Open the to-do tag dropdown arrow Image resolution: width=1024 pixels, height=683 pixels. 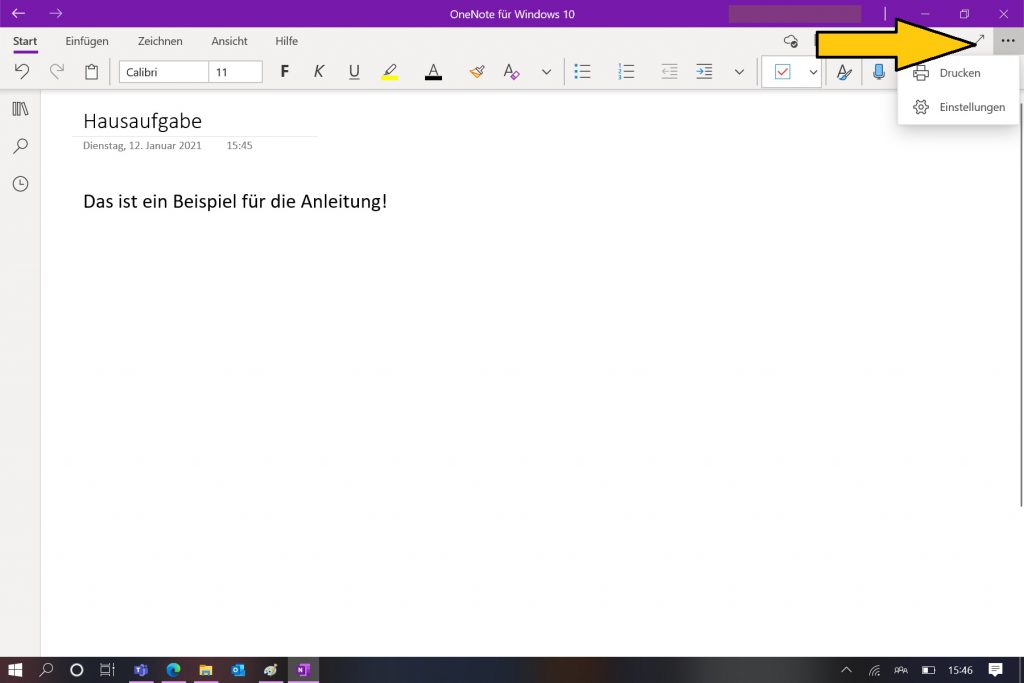click(813, 72)
